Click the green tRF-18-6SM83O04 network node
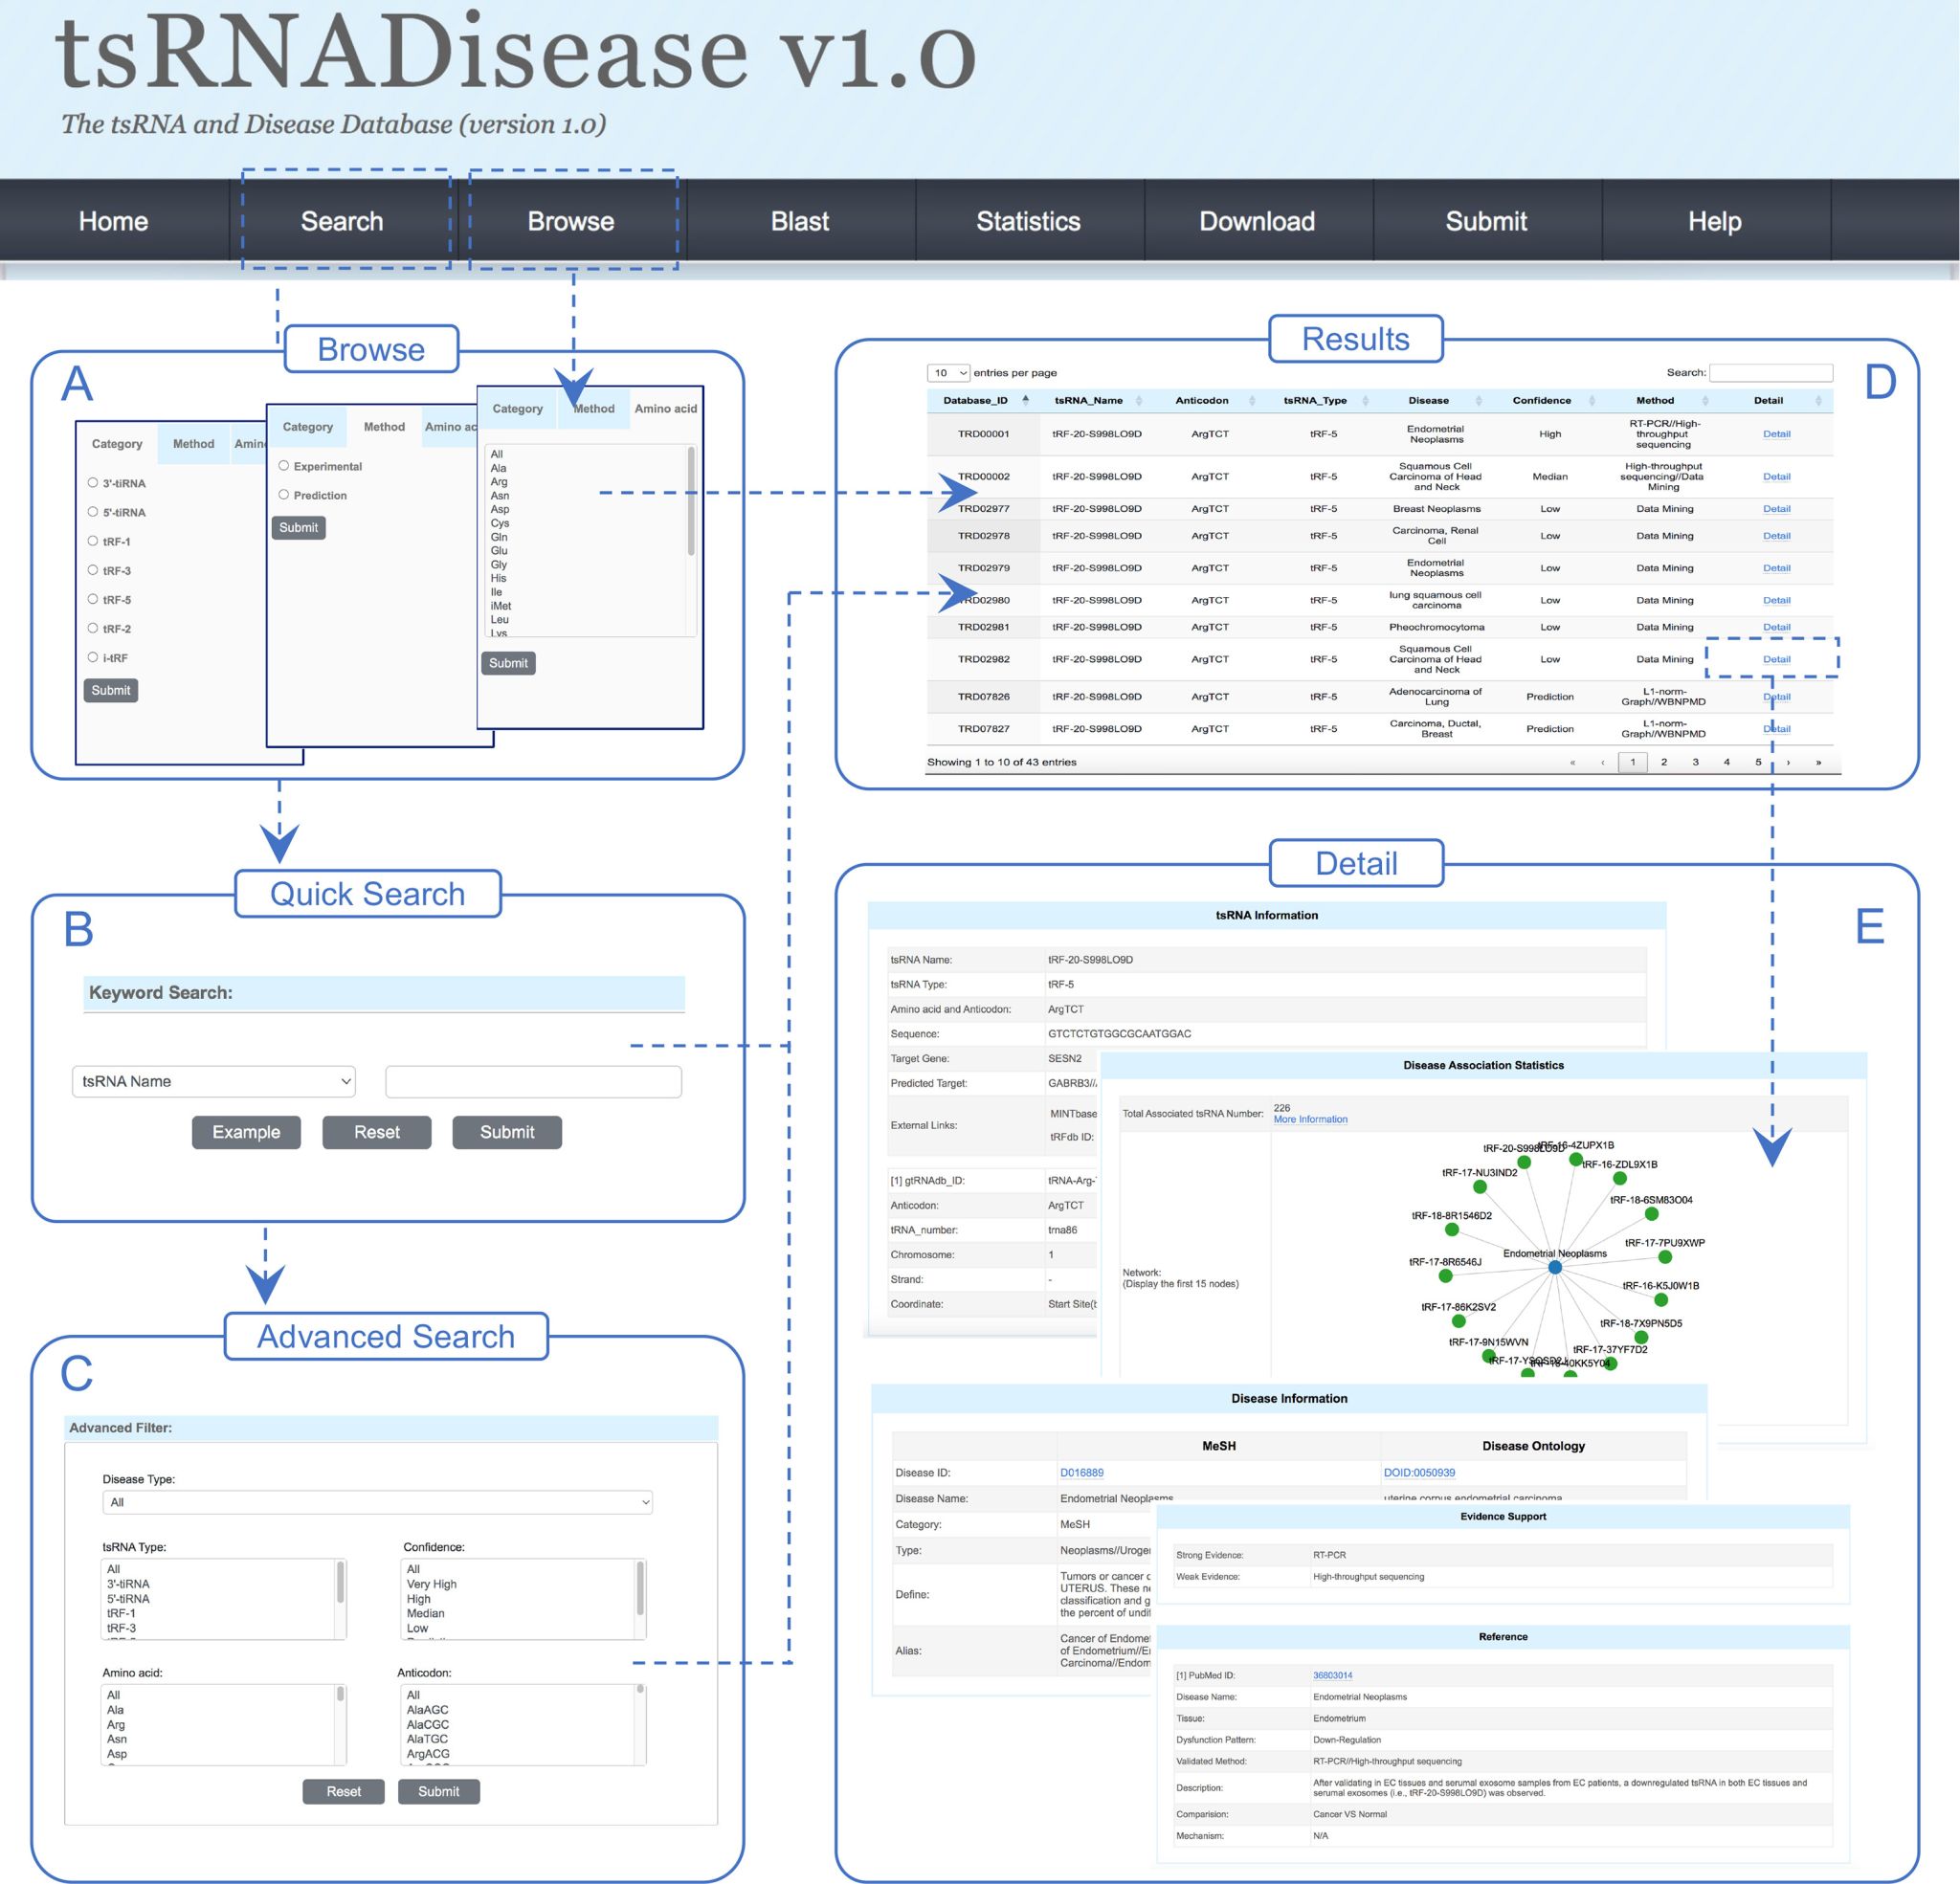The height and width of the screenshot is (1884, 1960). [x=1651, y=1214]
